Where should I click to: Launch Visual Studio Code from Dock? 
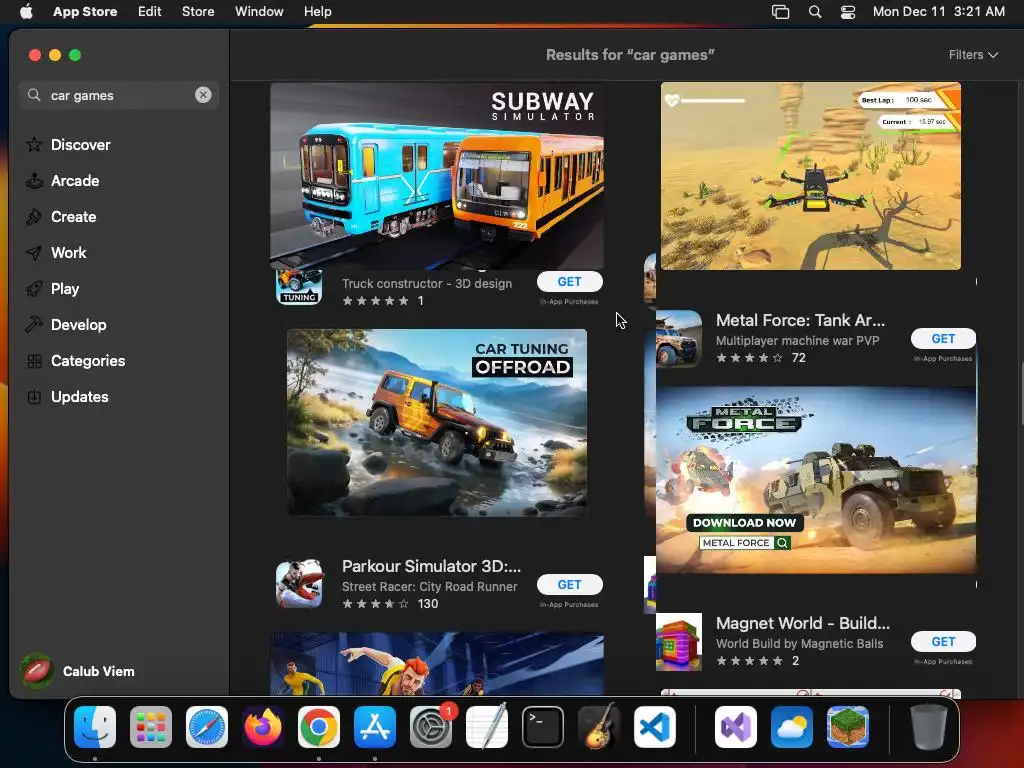tap(655, 727)
